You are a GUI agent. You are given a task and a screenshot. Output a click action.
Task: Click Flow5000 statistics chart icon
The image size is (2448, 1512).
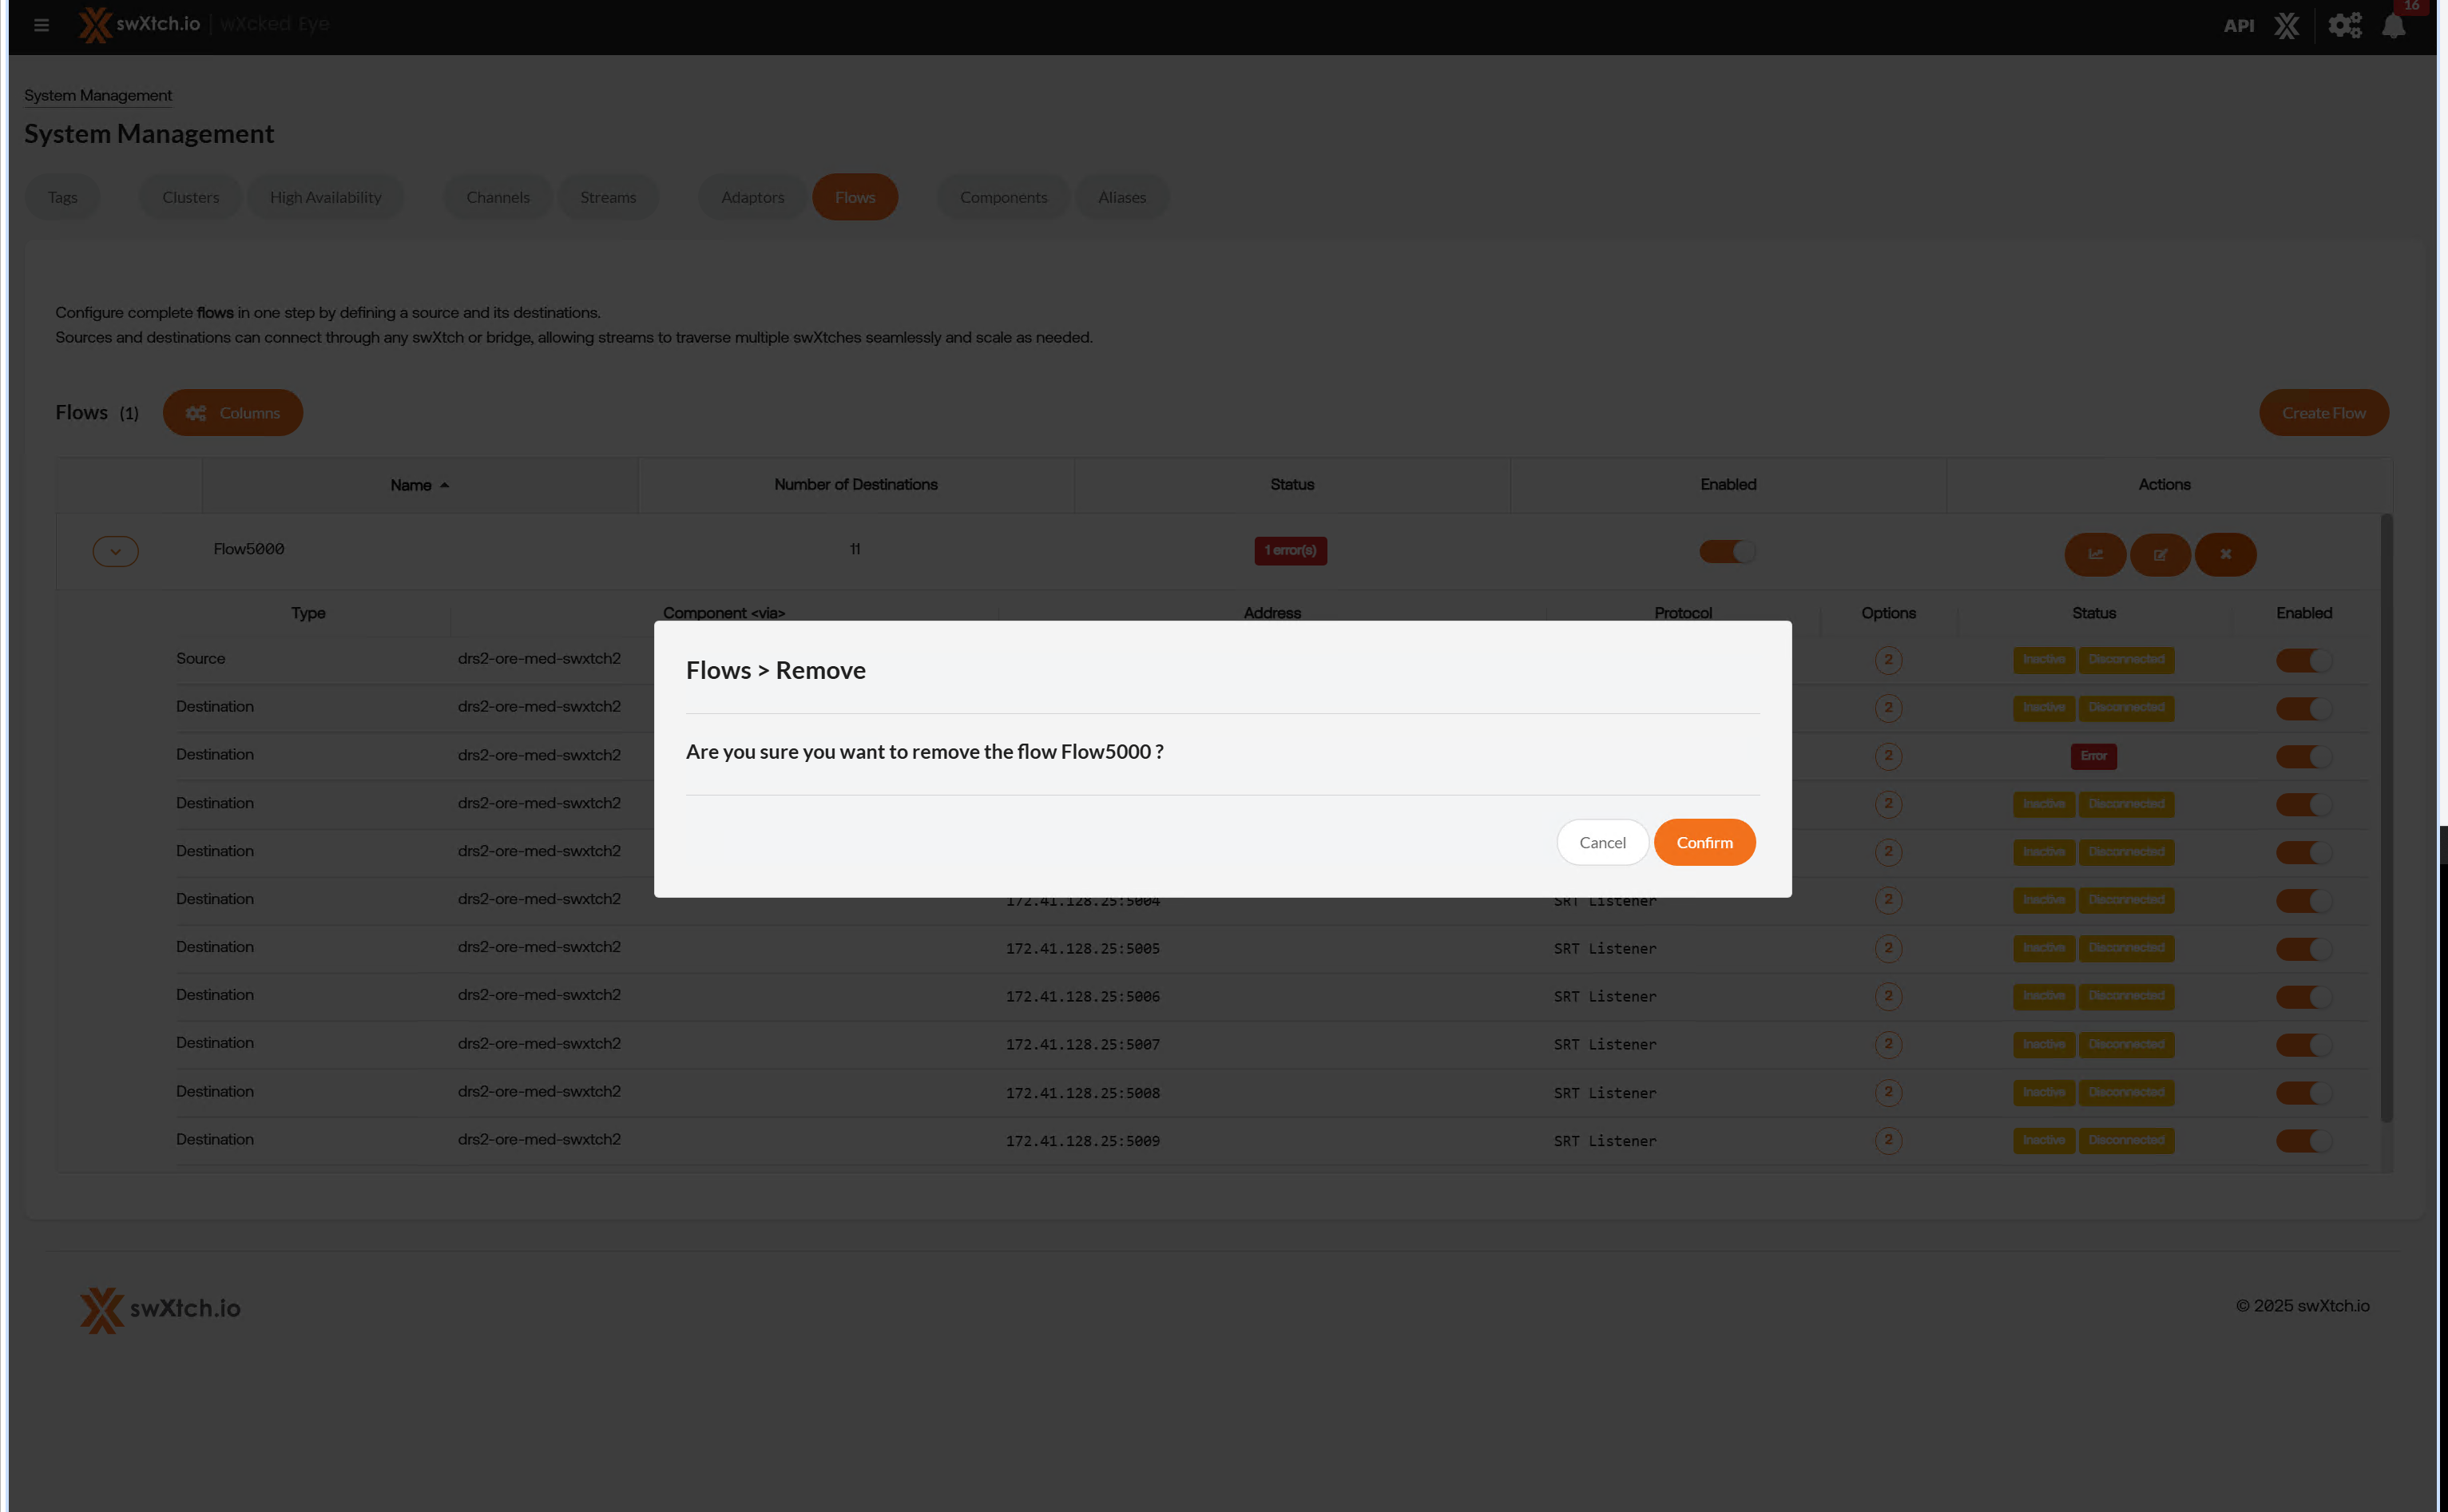2095,554
